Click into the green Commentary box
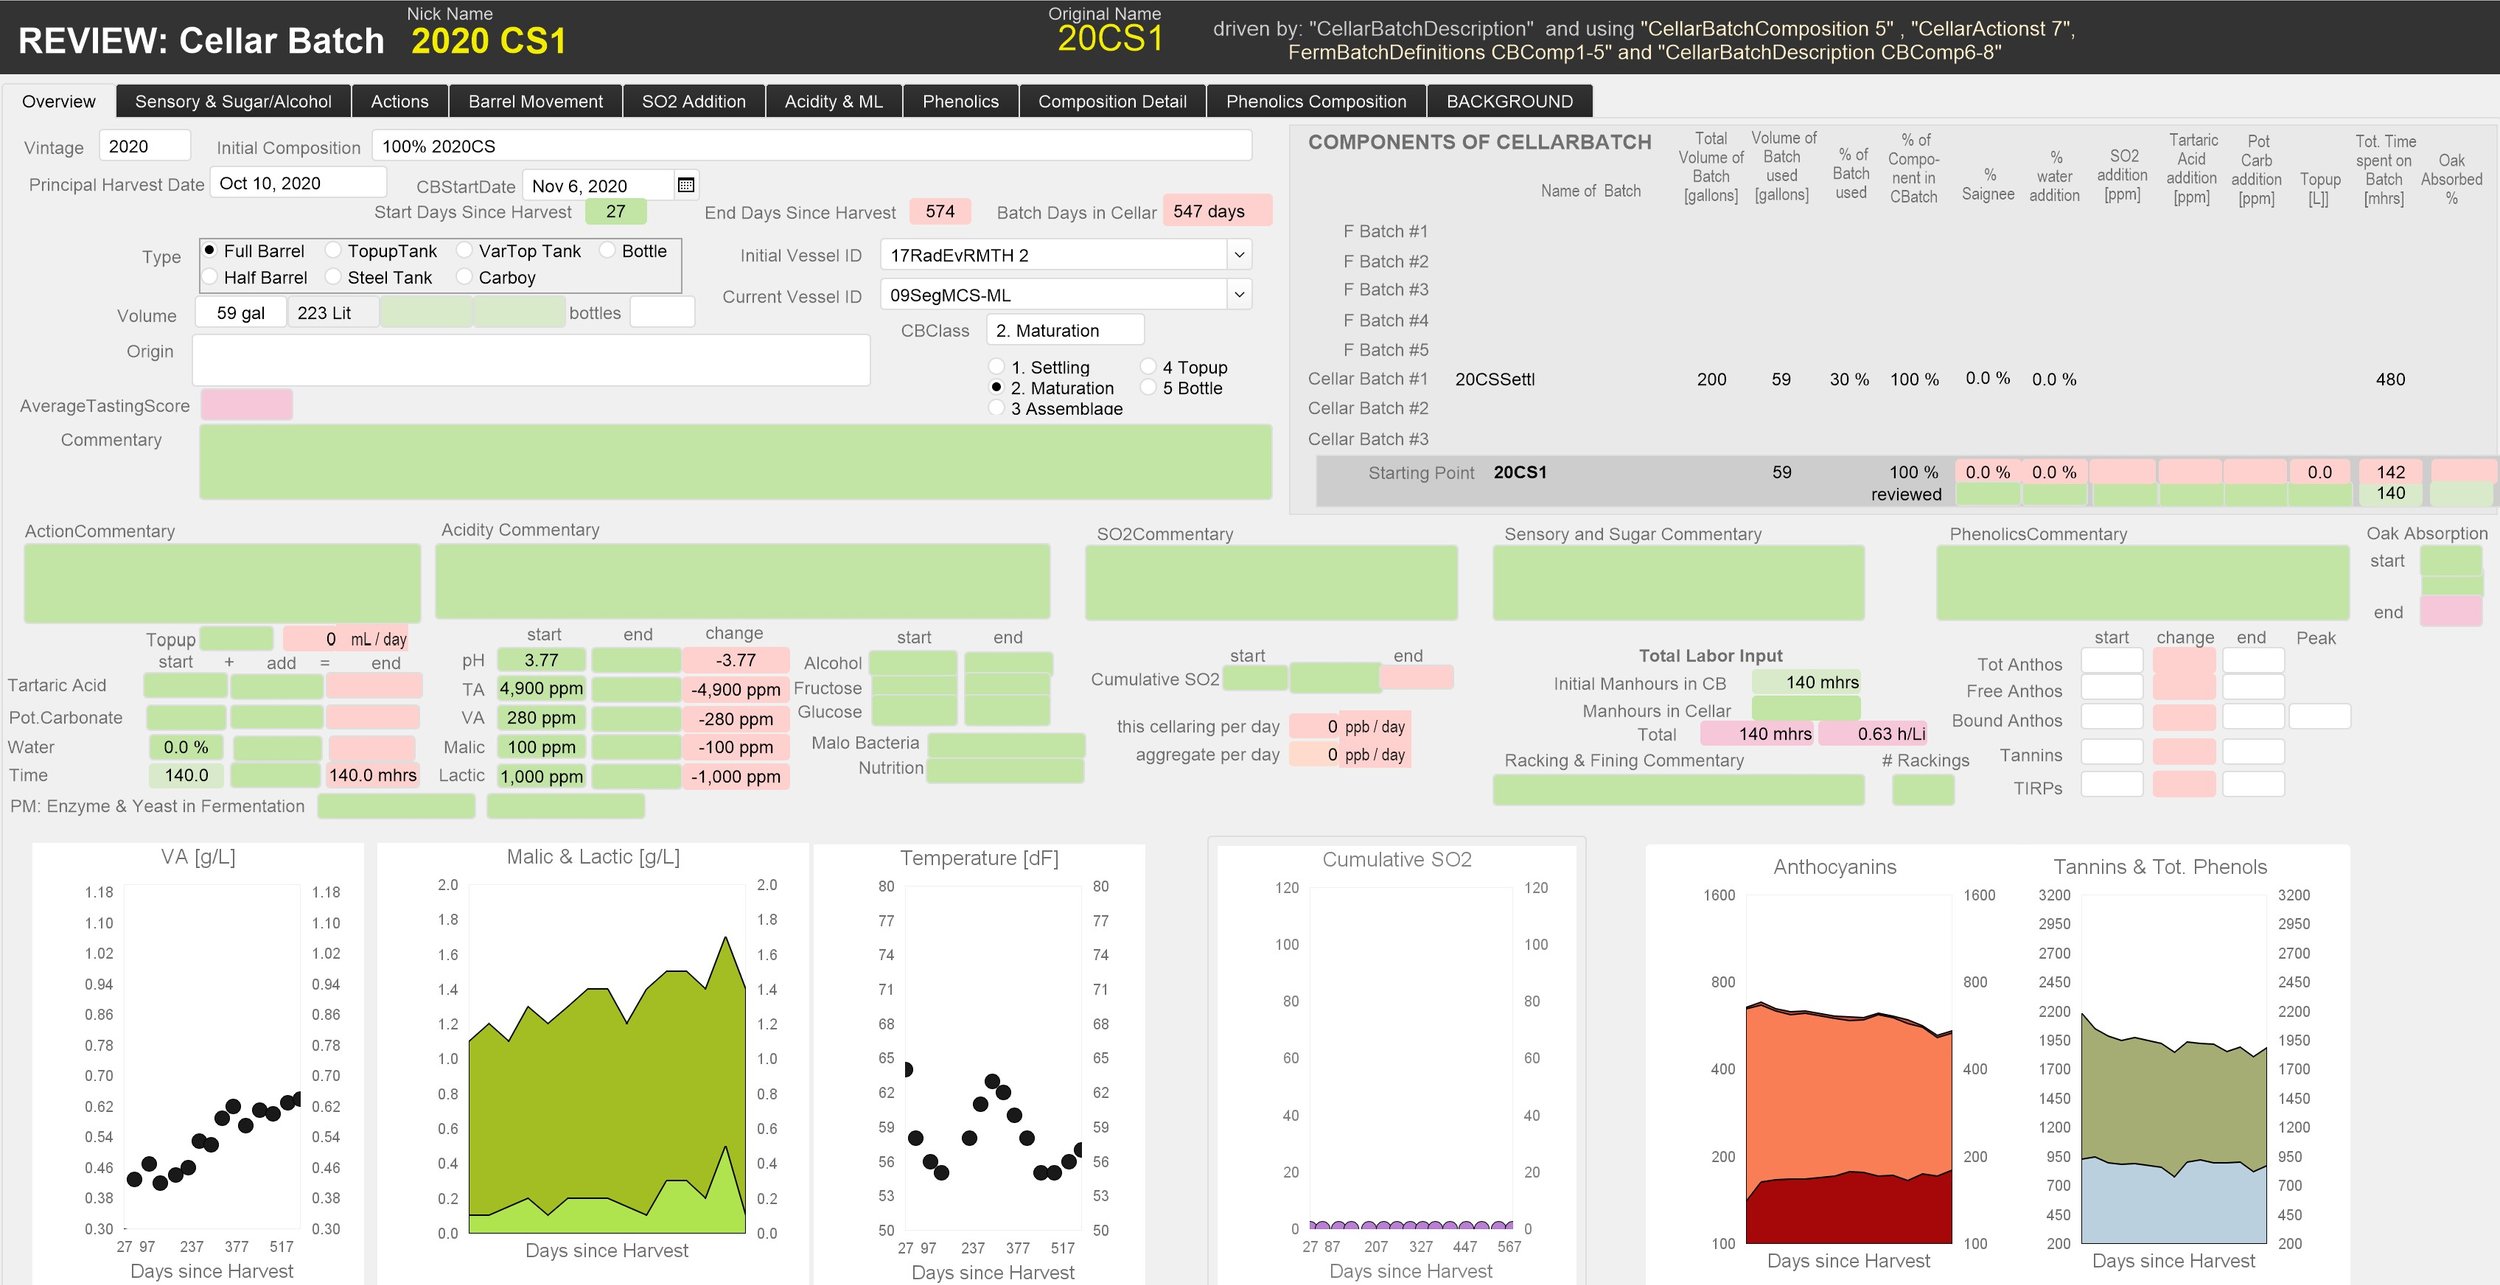The image size is (2500, 1285). pyautogui.click(x=736, y=462)
